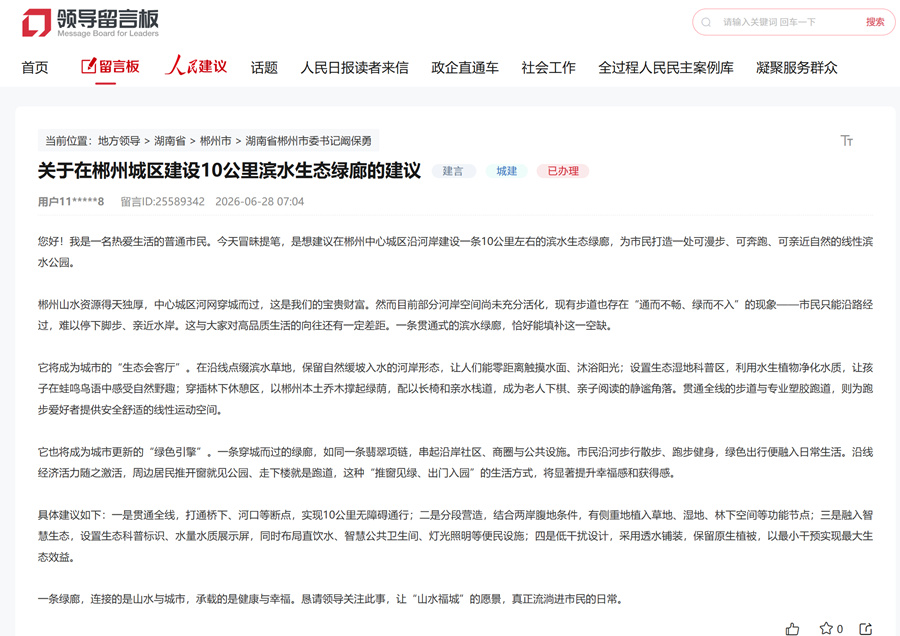The width and height of the screenshot is (900, 636).
Task: Click 湖南省郴州市委书记阚保勇 breadcrumb link
Action: [x=308, y=141]
